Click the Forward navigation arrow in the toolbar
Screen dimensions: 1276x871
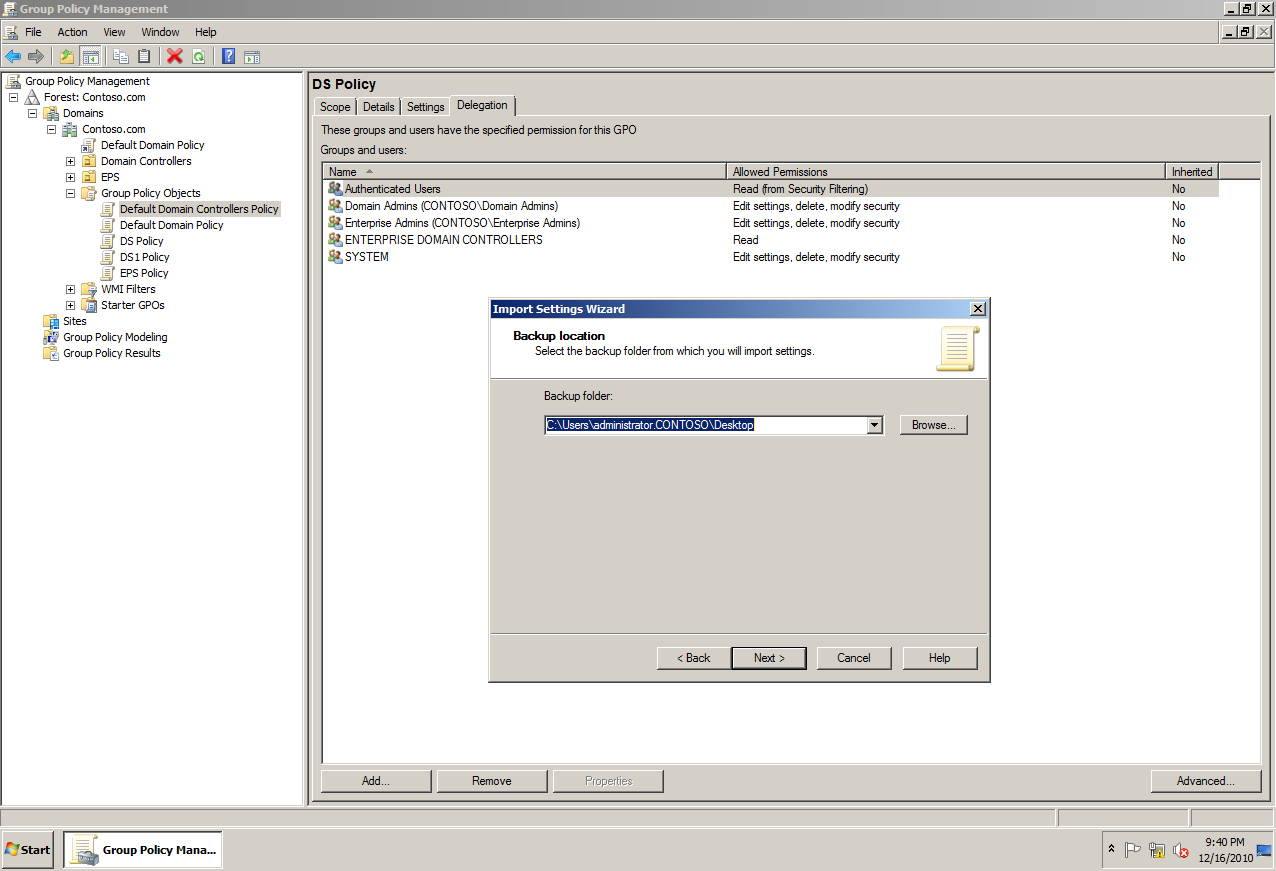(36, 56)
